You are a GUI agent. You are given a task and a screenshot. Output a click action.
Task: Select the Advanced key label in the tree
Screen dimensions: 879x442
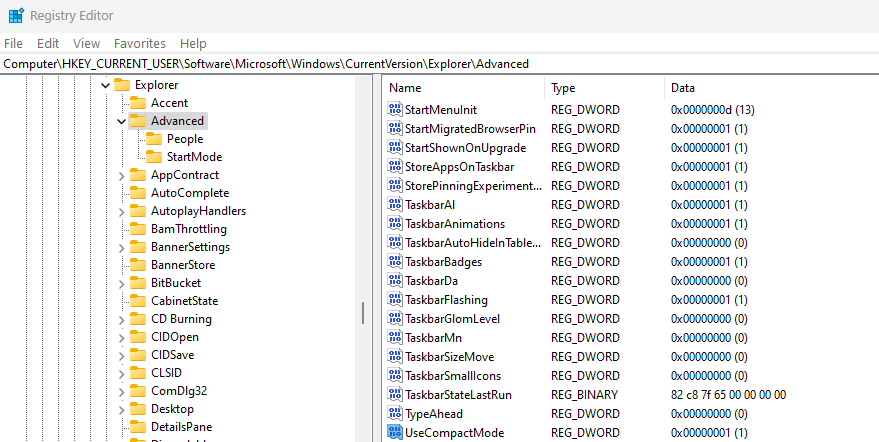(x=177, y=121)
